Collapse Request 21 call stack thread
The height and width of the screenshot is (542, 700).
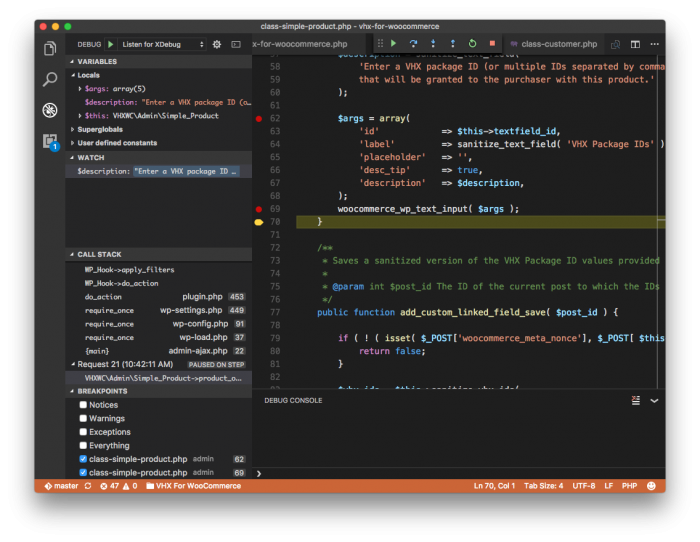[73, 364]
